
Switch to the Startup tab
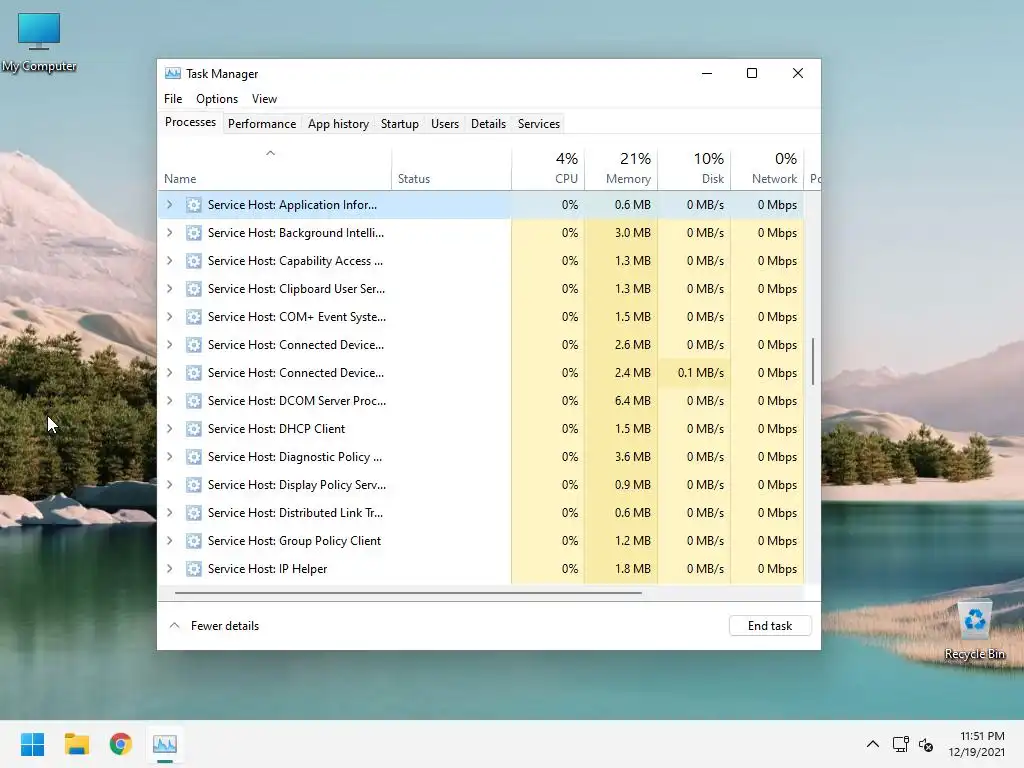[400, 123]
